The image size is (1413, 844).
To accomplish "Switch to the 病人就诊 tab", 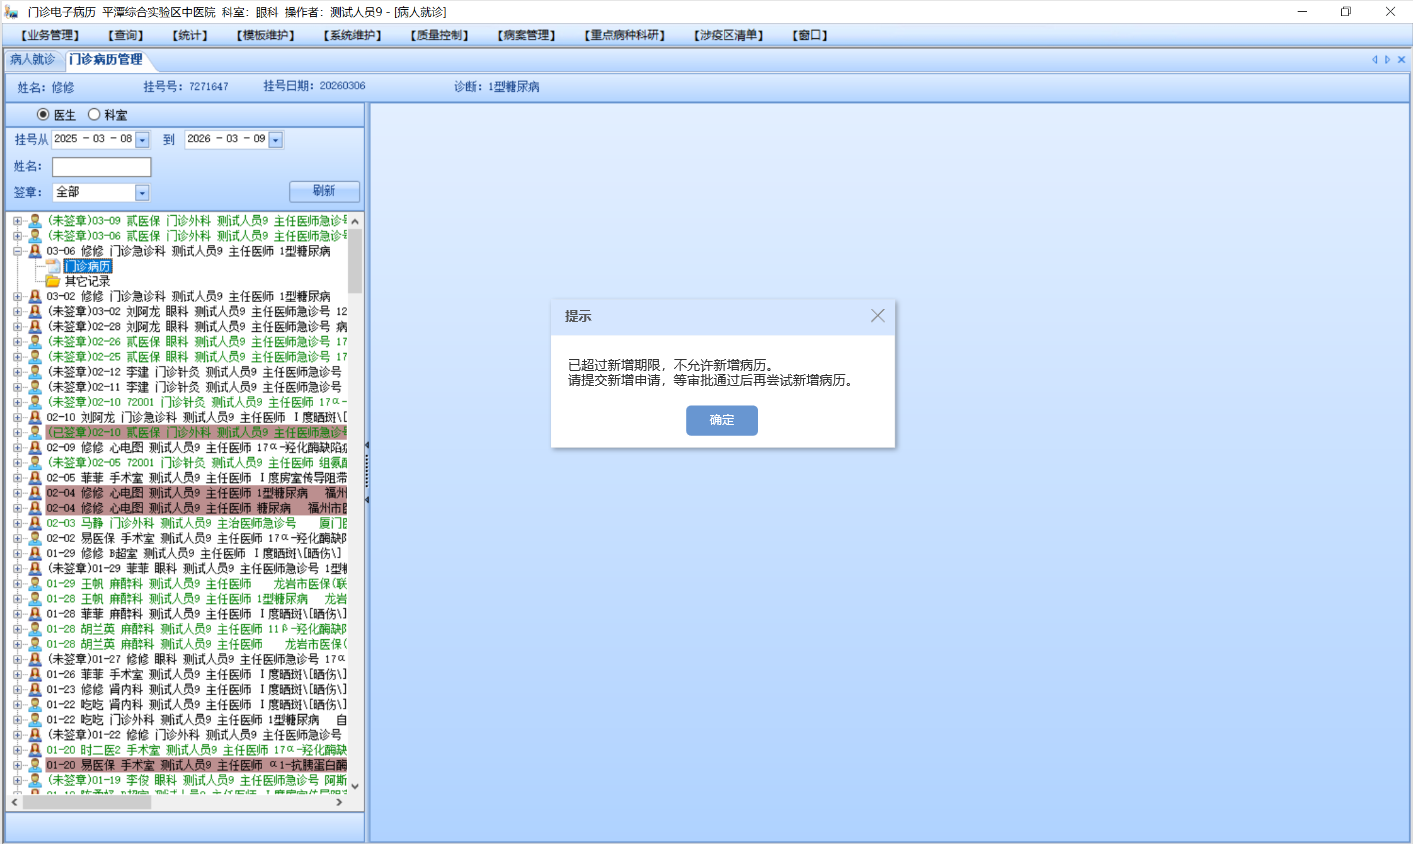I will pyautogui.click(x=33, y=60).
